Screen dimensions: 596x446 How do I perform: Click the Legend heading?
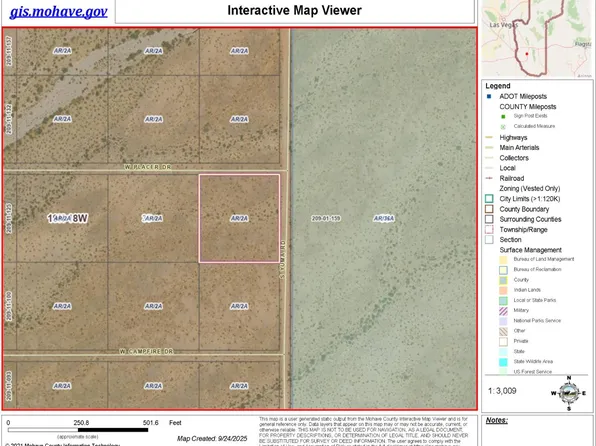click(x=498, y=86)
